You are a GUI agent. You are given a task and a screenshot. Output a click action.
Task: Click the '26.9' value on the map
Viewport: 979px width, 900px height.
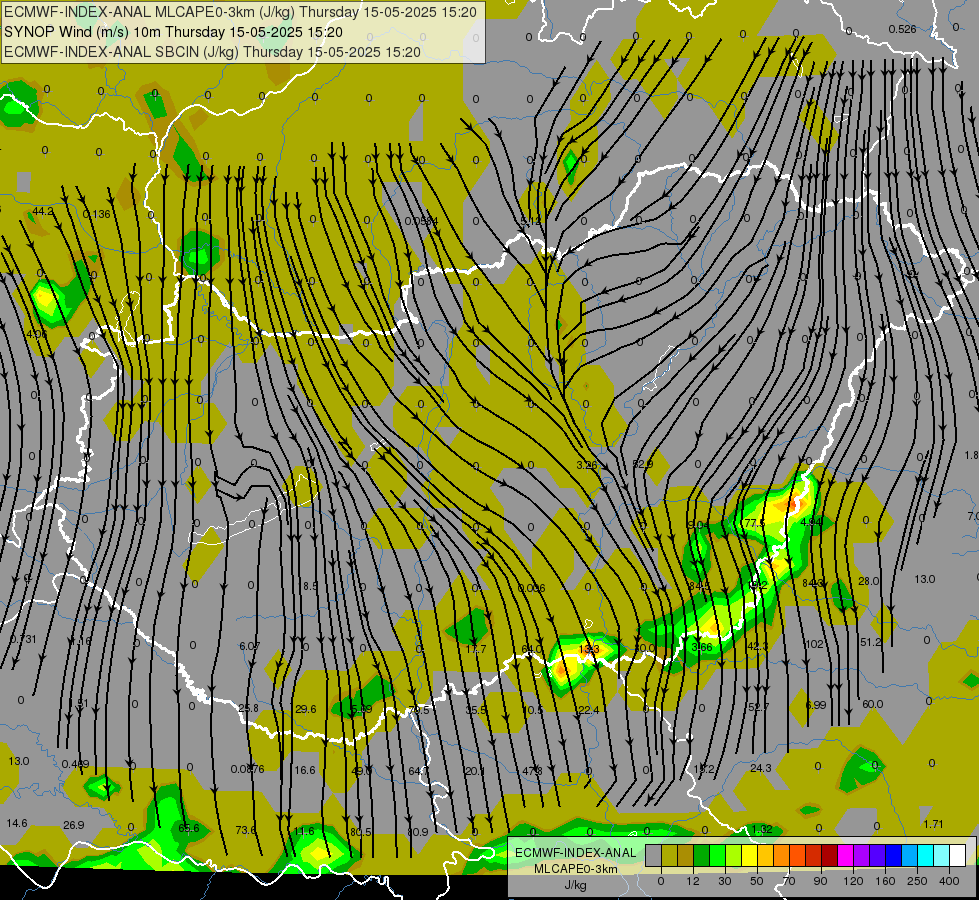74,825
